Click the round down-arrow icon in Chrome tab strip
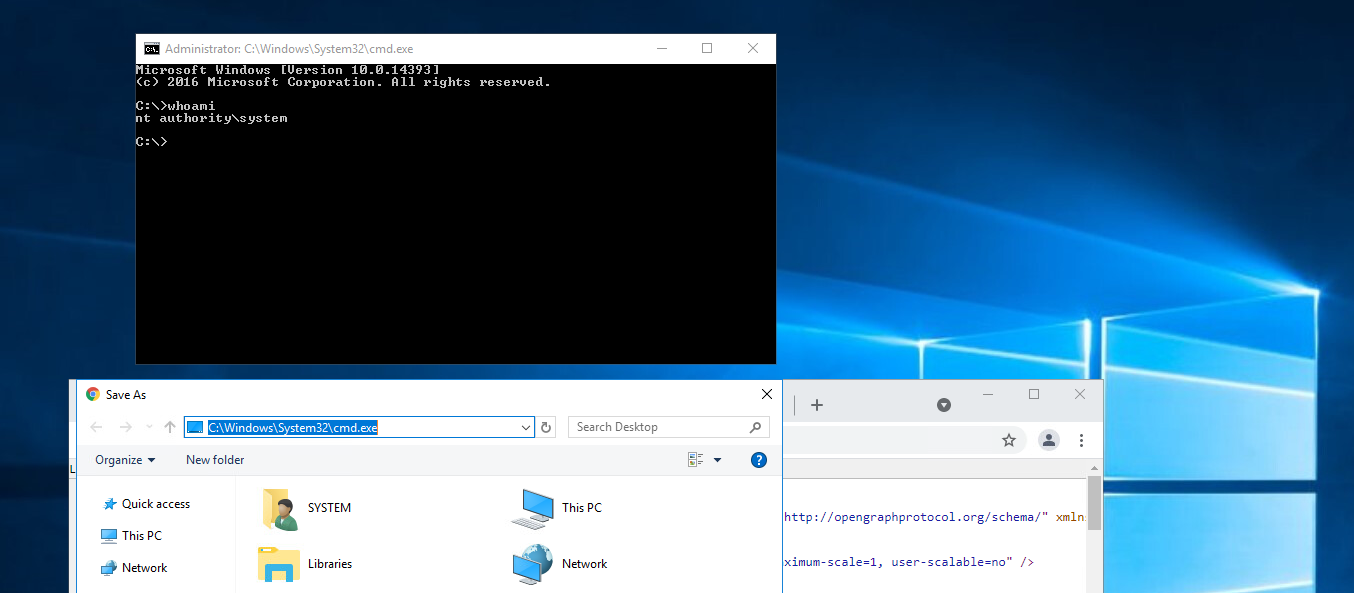Screen dimensions: 1354x593 tap(943, 405)
